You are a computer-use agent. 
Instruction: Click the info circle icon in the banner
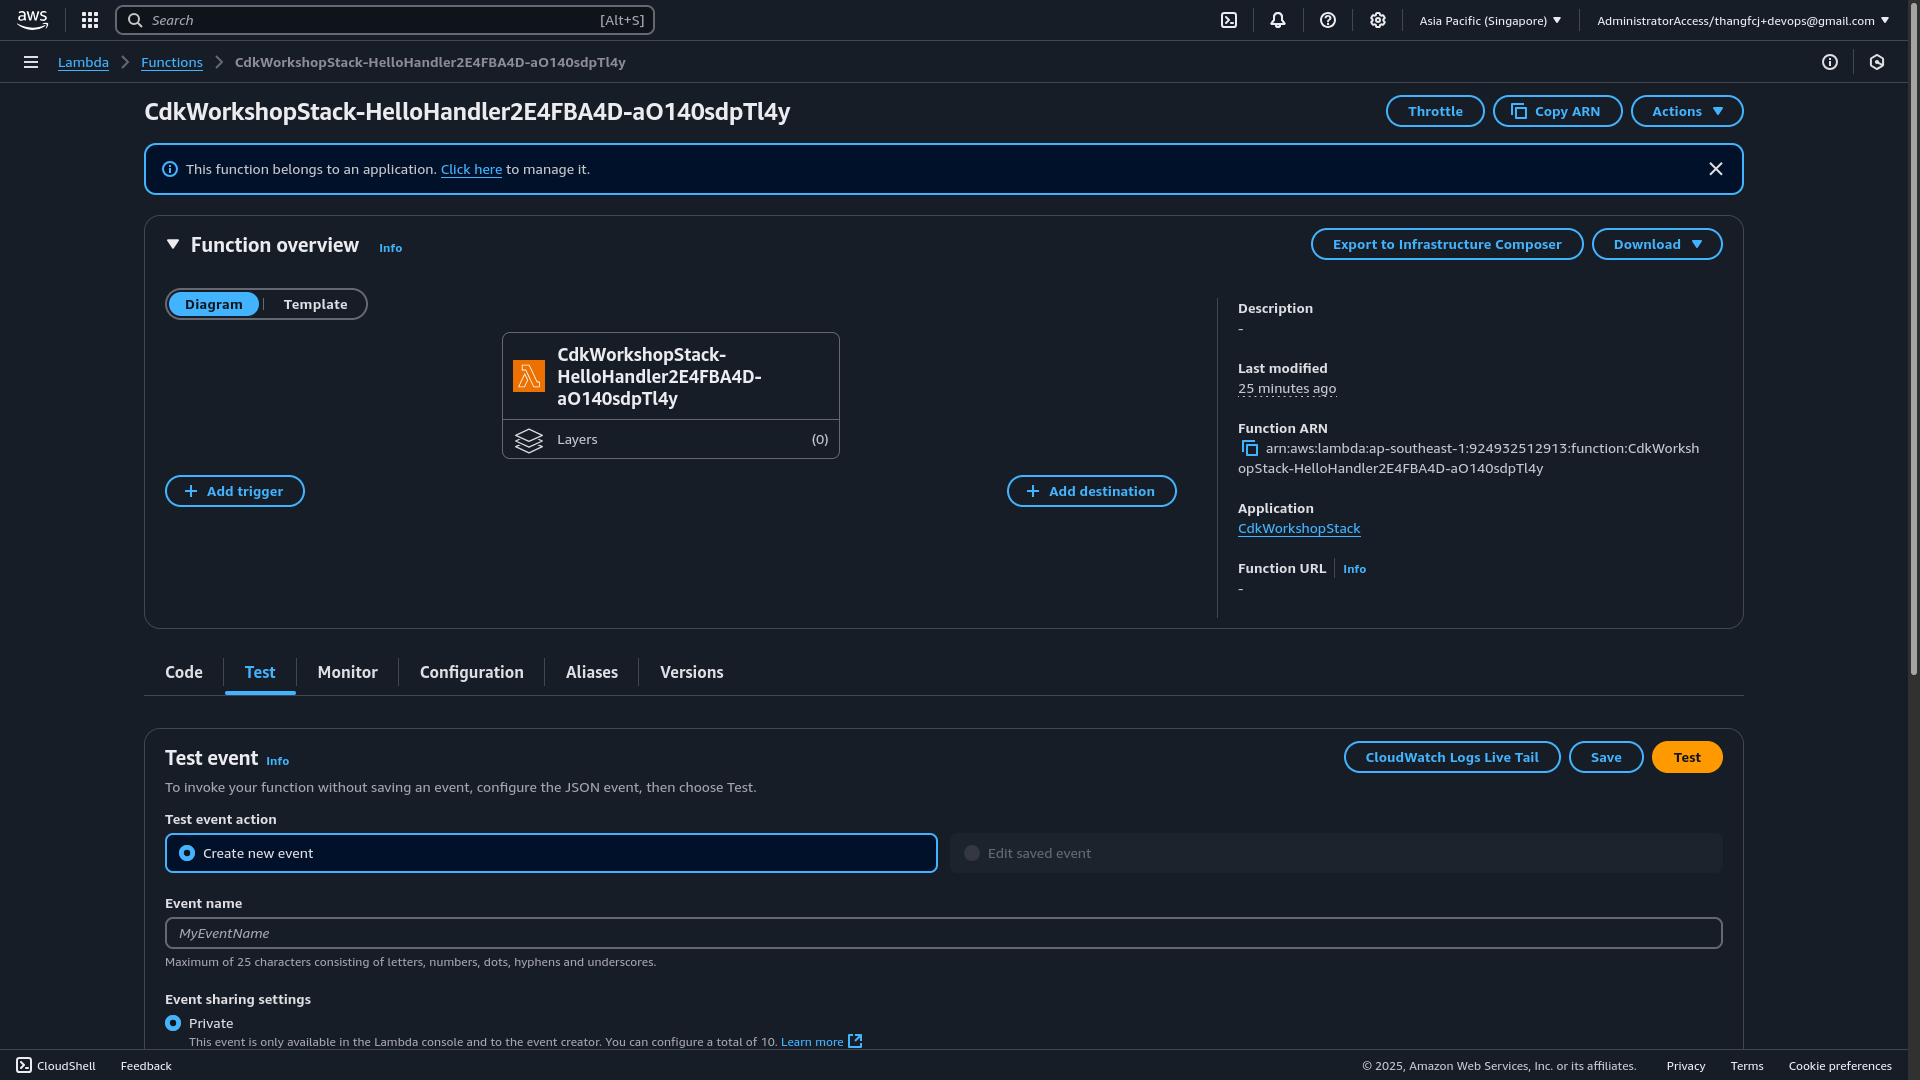click(170, 169)
